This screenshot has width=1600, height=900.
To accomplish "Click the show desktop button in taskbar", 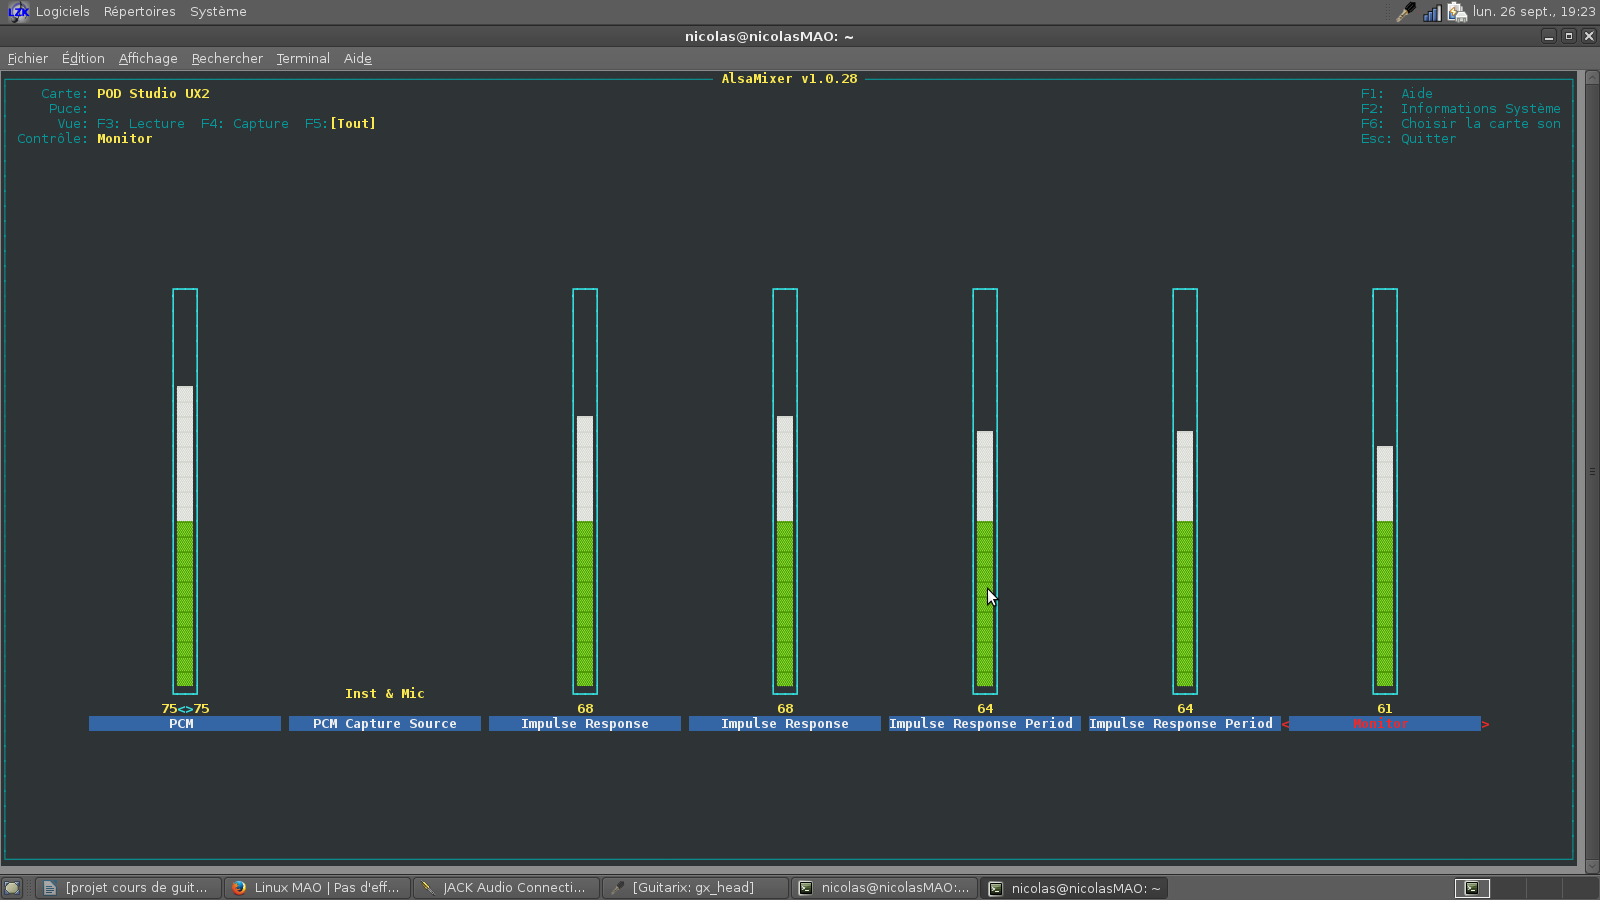I will (x=12, y=888).
